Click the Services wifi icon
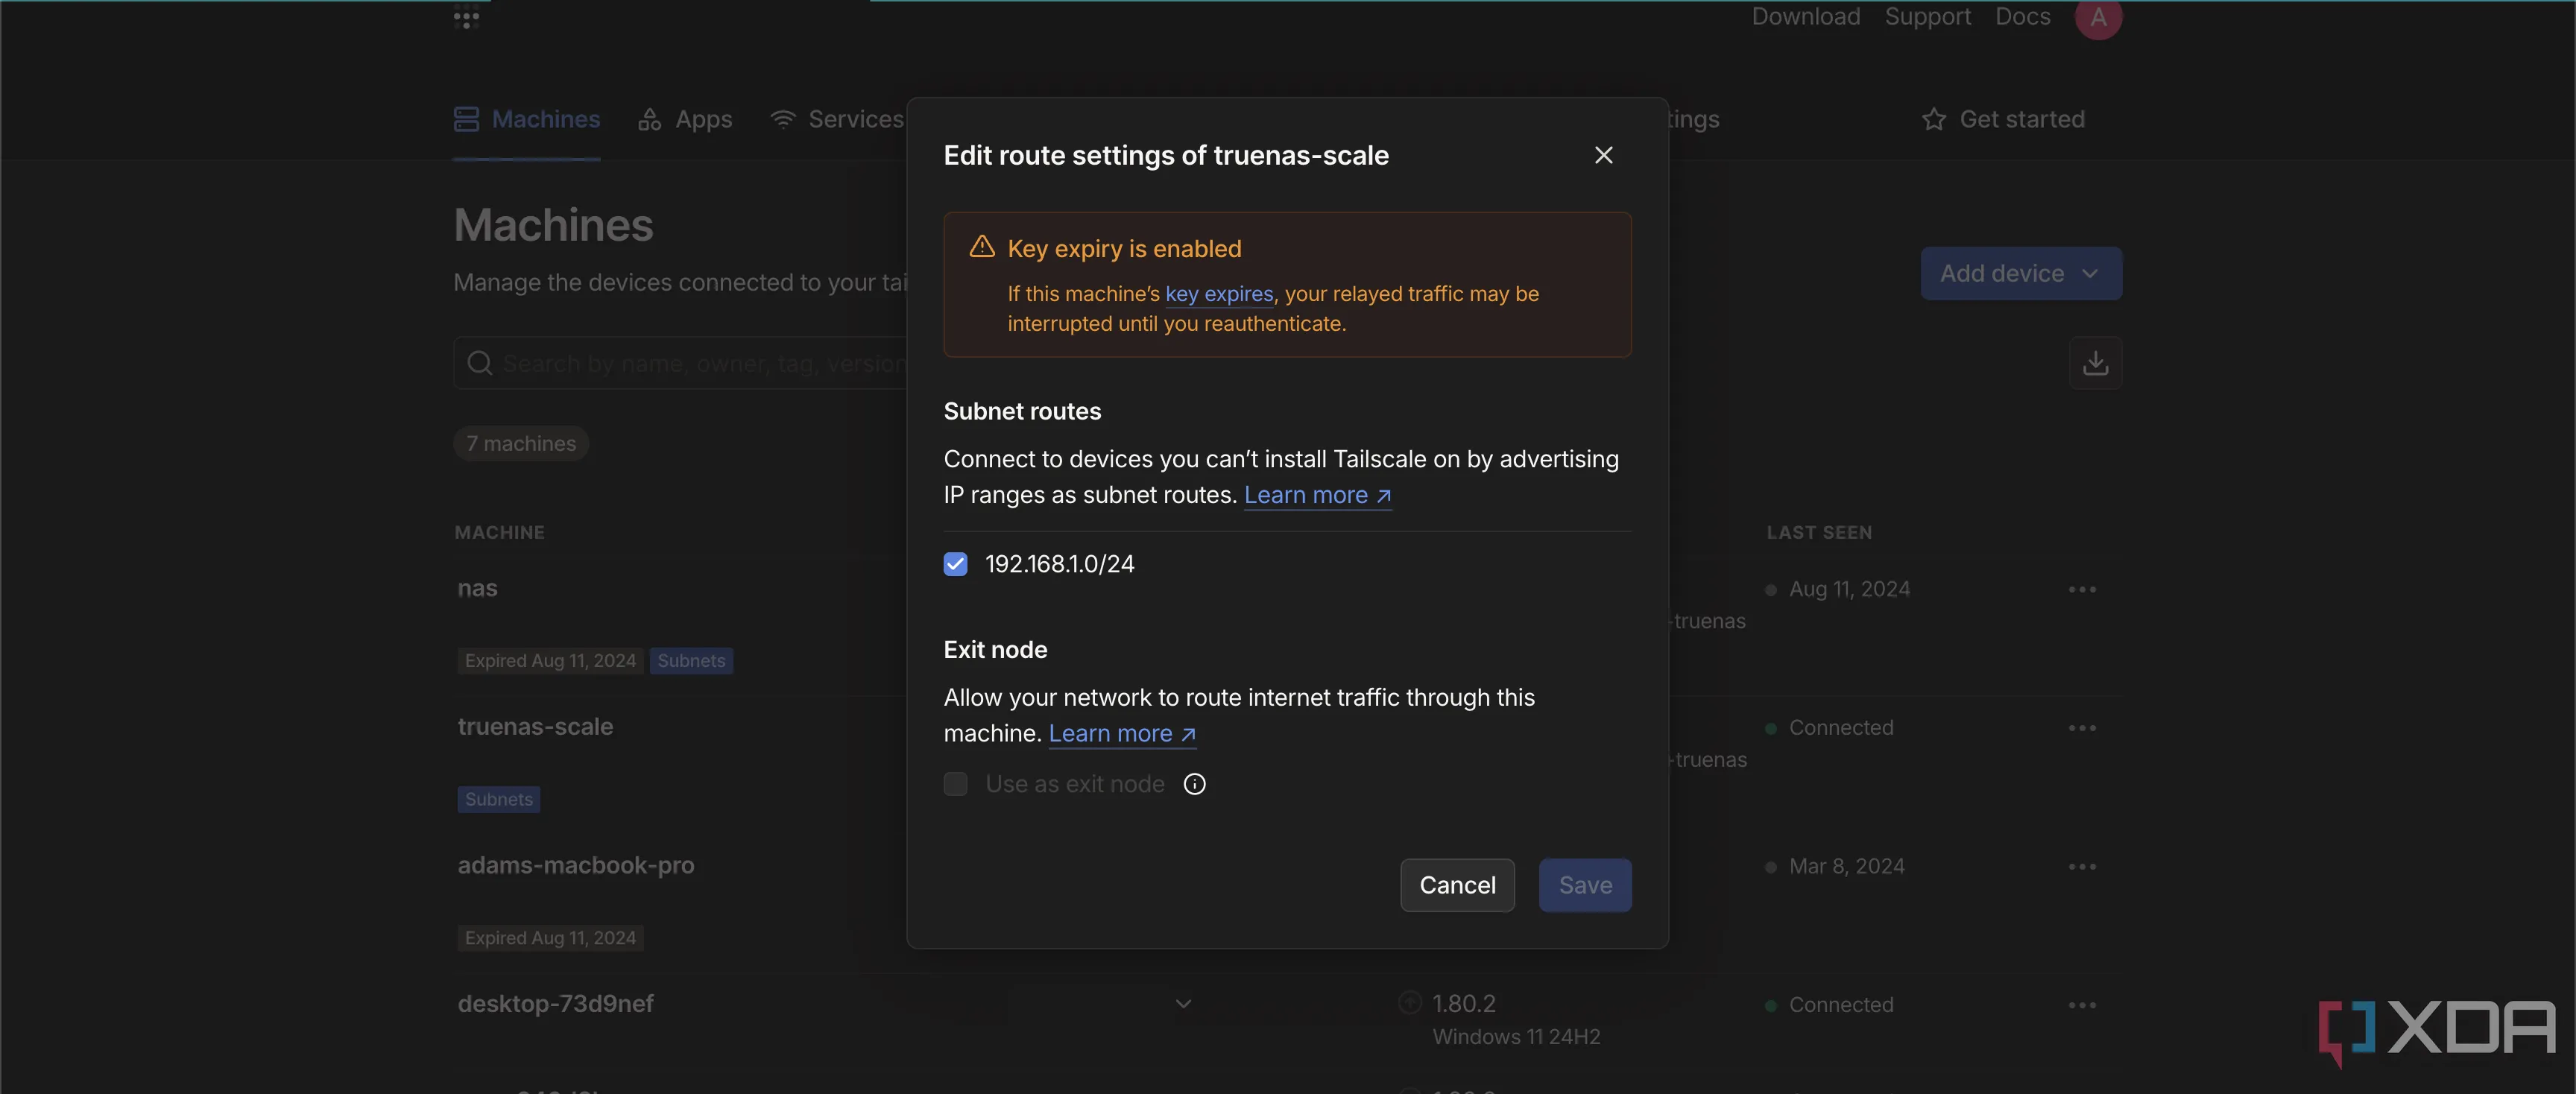 (782, 119)
